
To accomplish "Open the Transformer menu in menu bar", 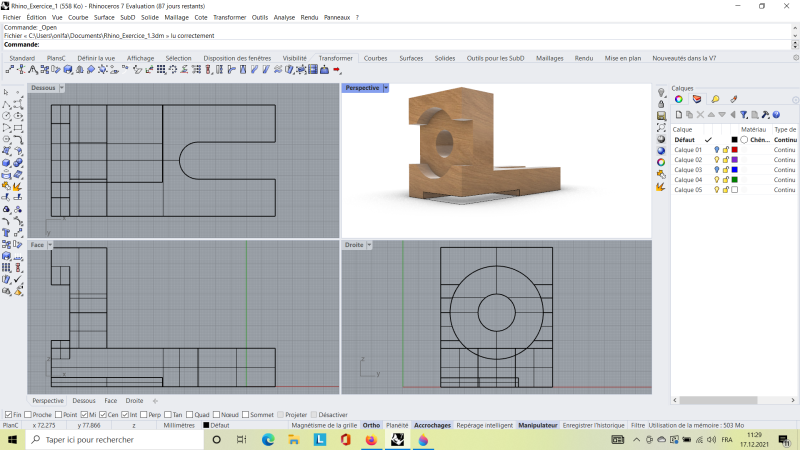I will tap(229, 17).
